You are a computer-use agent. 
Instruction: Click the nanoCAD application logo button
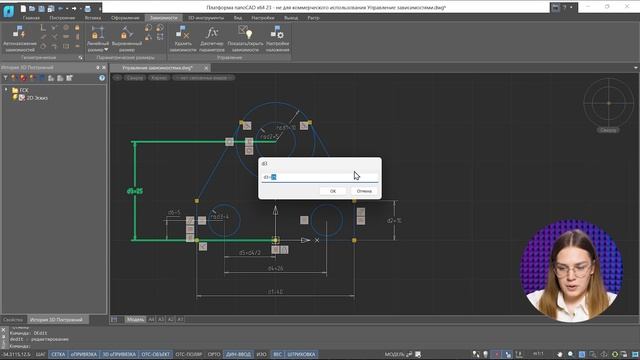[8, 11]
